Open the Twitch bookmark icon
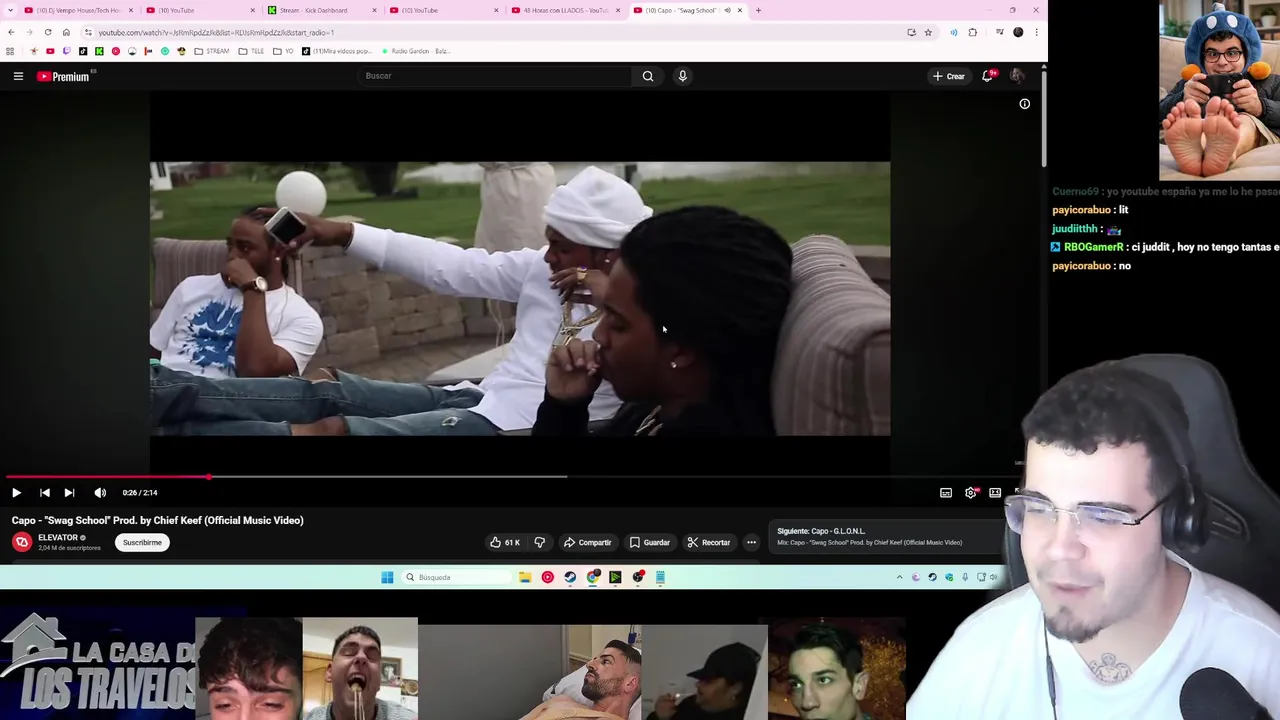The image size is (1280, 720). pos(66,51)
